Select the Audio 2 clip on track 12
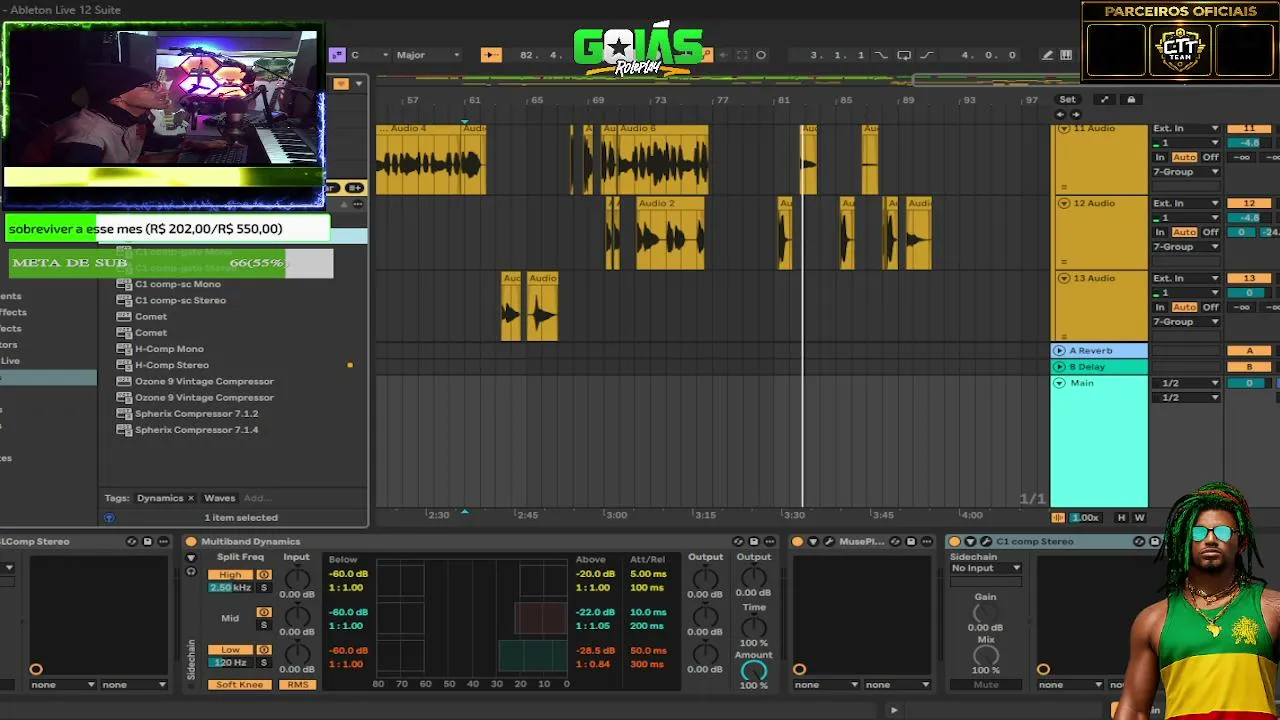The width and height of the screenshot is (1280, 720). pos(670,233)
